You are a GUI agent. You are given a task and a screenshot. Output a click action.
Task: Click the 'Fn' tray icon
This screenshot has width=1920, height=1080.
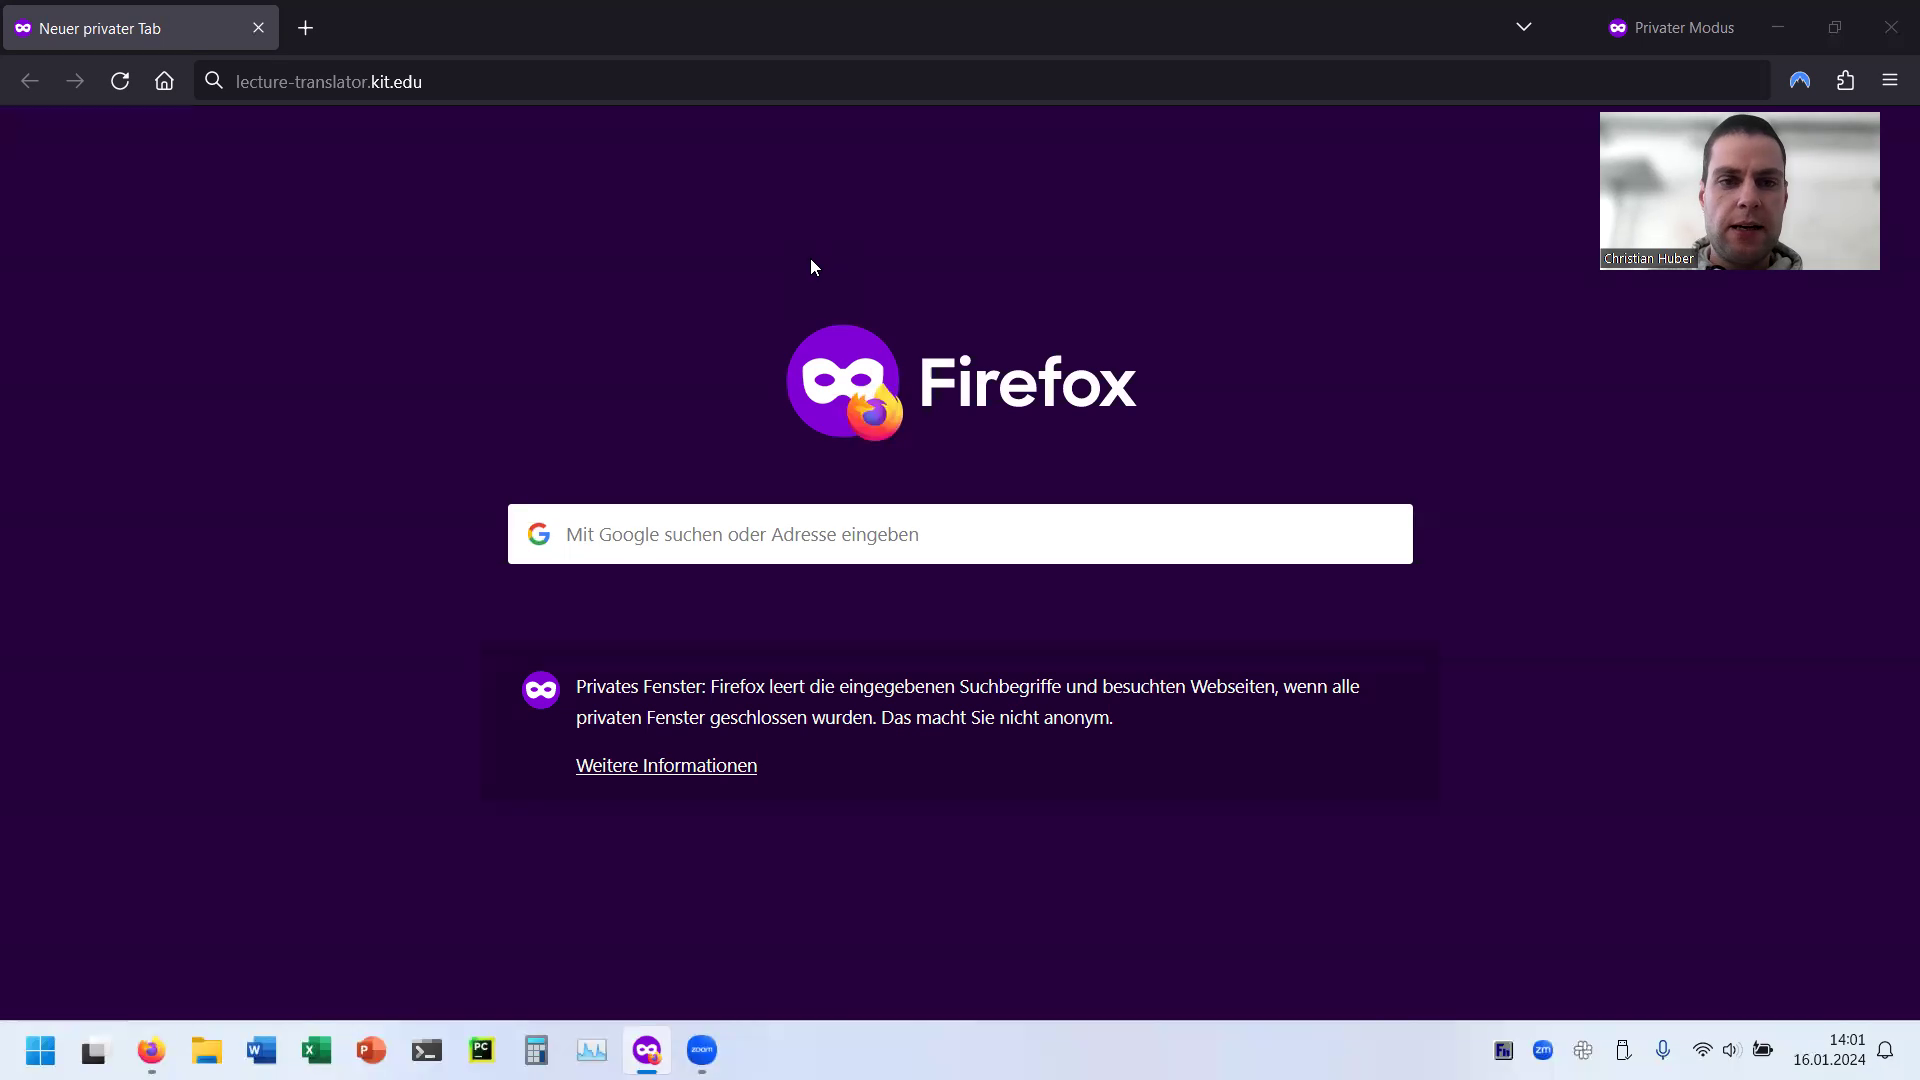coord(1504,1051)
